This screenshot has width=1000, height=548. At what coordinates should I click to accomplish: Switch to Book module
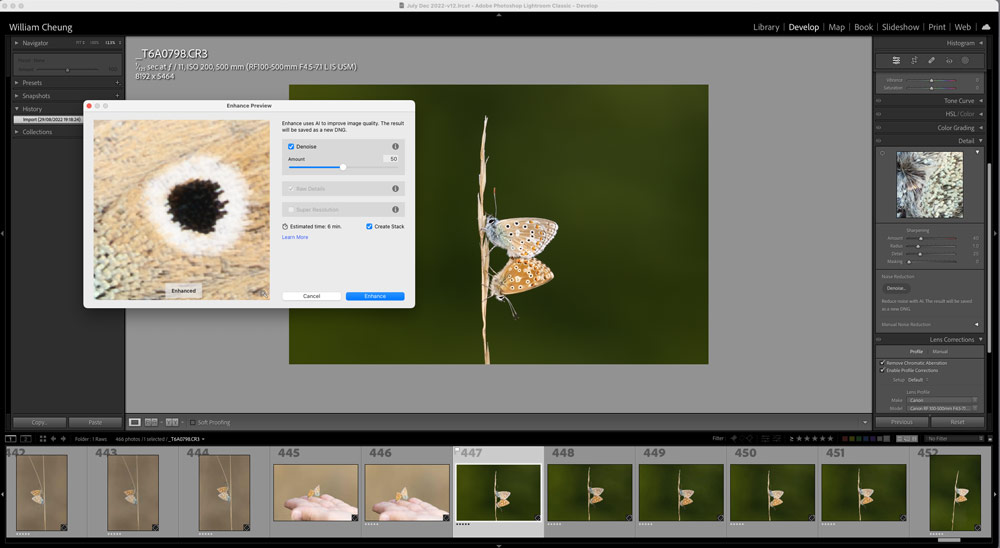click(864, 27)
